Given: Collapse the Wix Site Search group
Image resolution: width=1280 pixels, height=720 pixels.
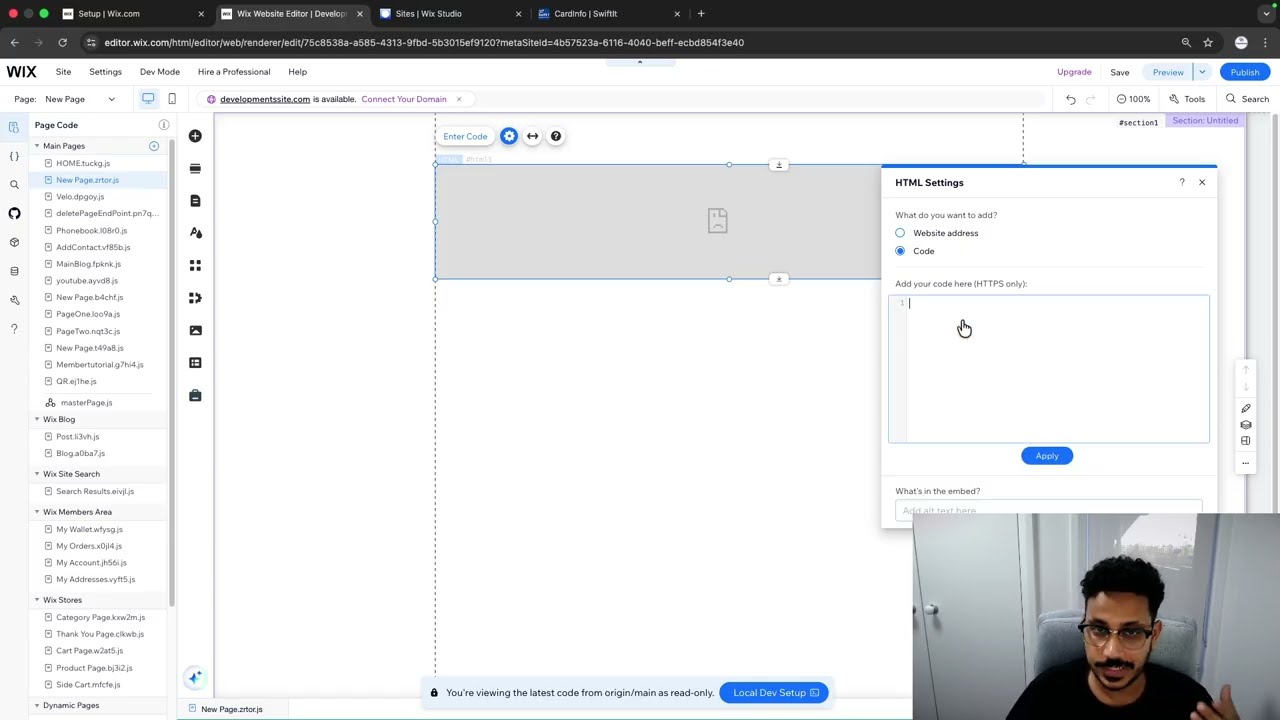Looking at the screenshot, I should (x=37, y=474).
